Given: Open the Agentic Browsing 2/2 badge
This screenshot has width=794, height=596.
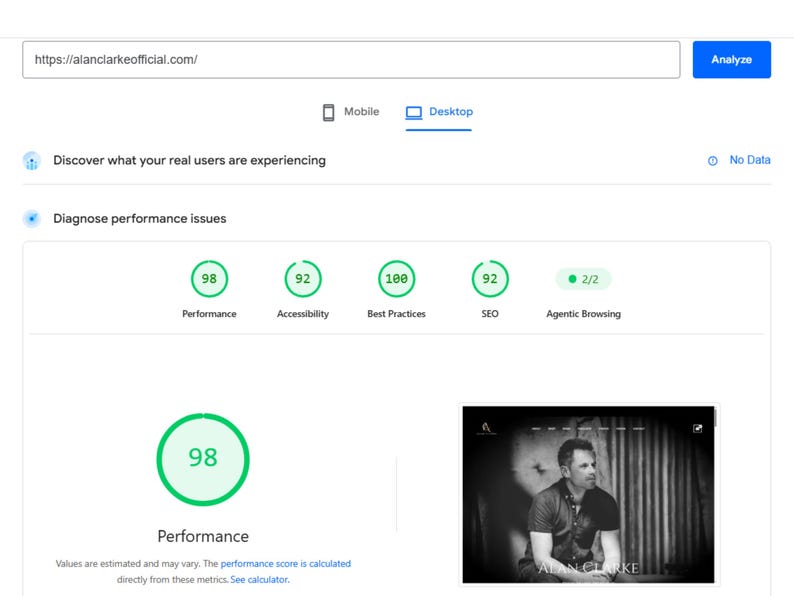Looking at the screenshot, I should coord(583,279).
